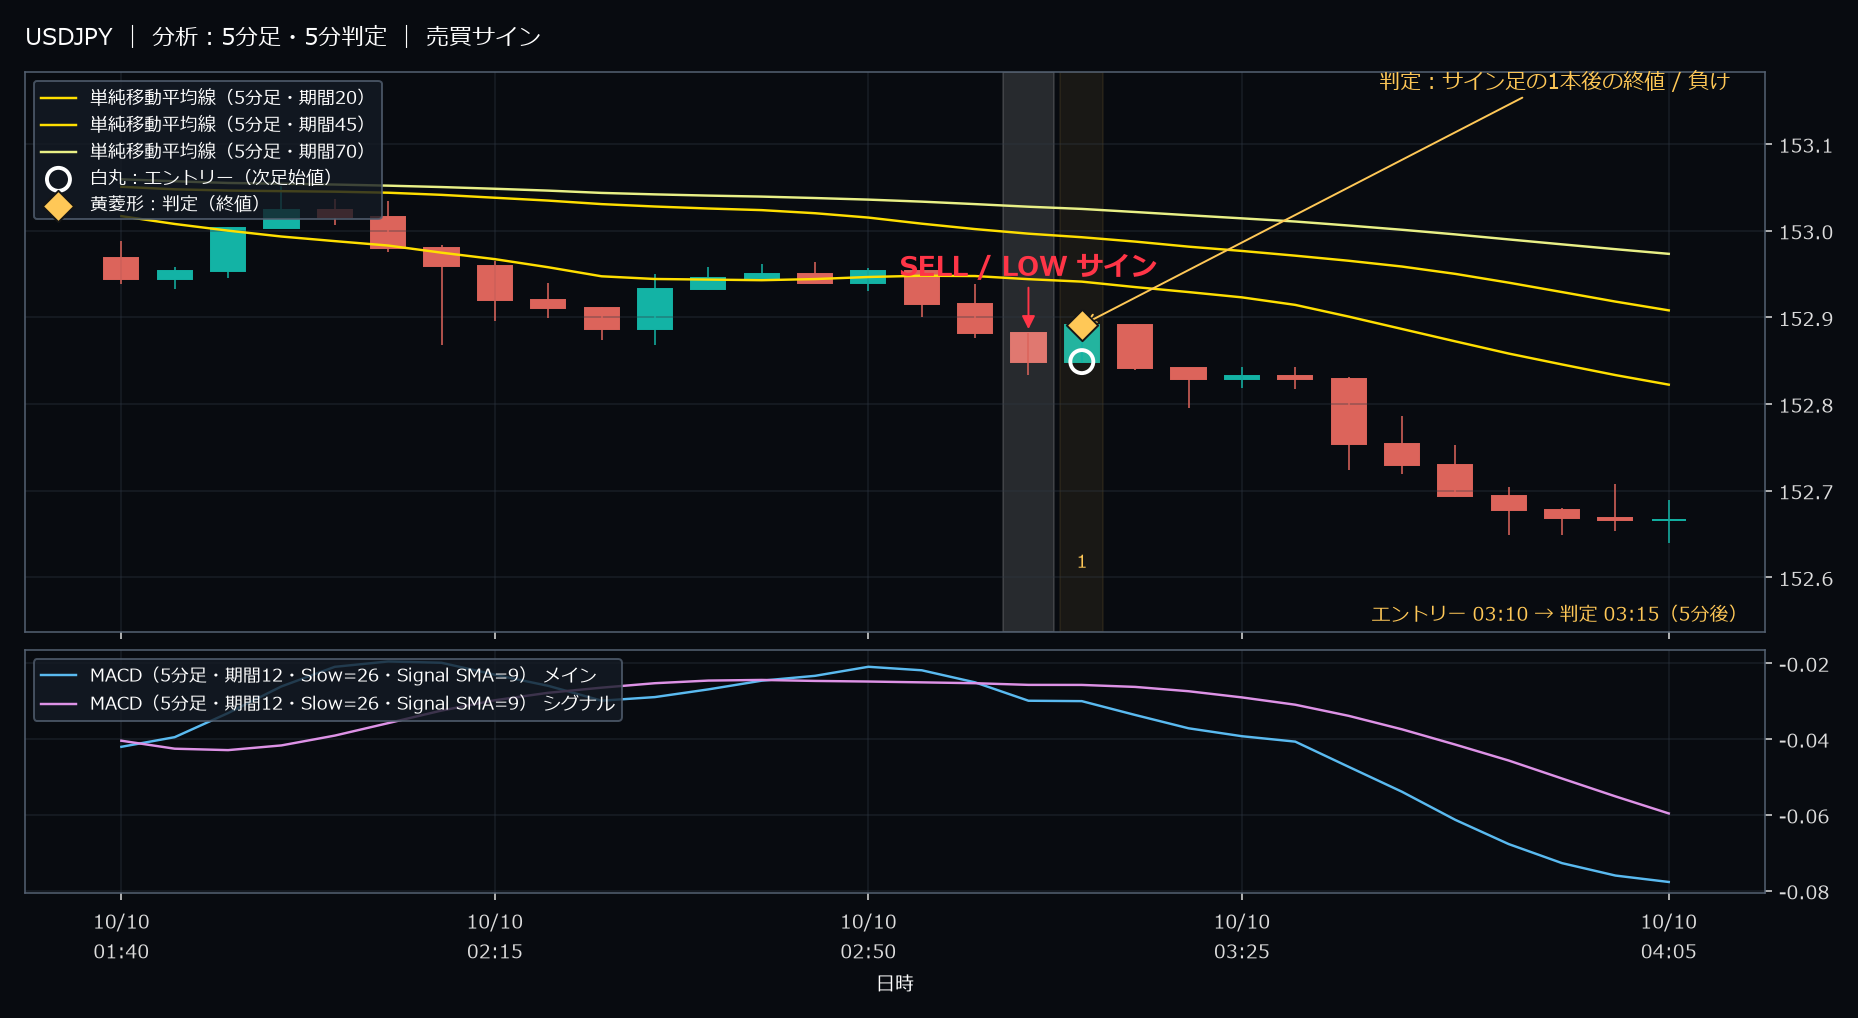The width and height of the screenshot is (1858, 1018).
Task: Click the -0.06 MACD axis label
Action: pos(1803,816)
